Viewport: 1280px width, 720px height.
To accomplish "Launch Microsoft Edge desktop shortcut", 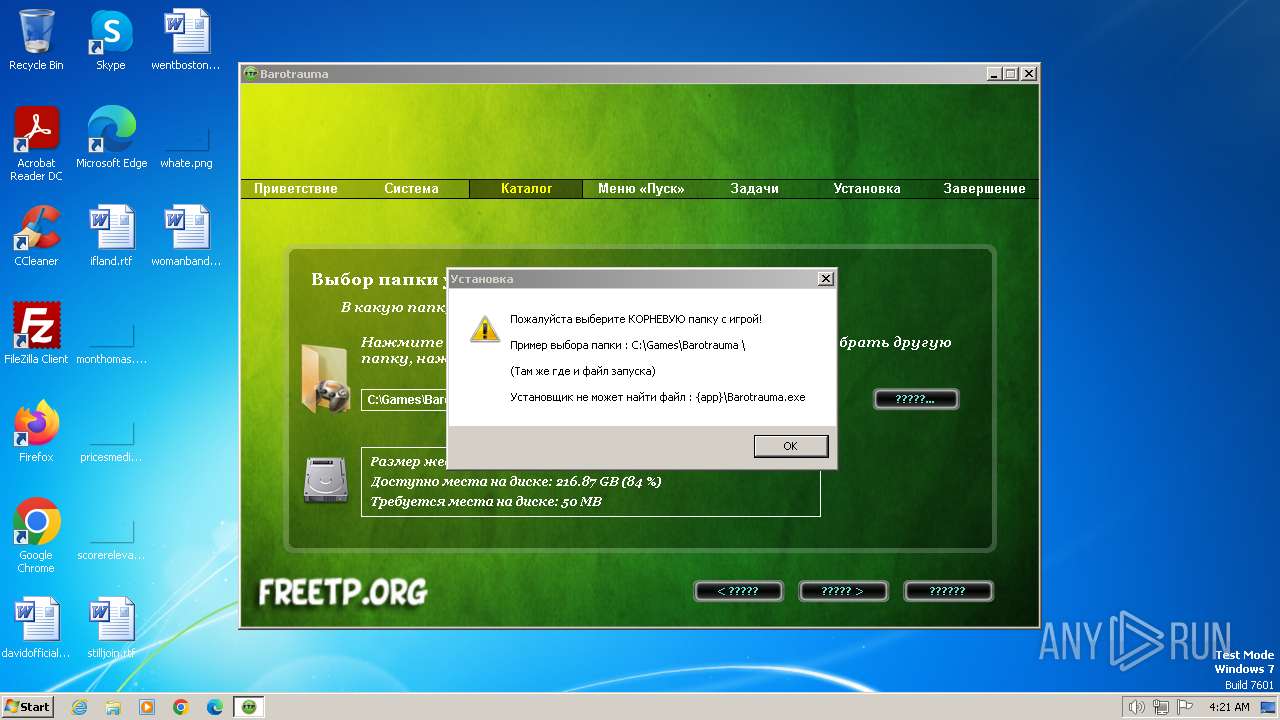I will tap(111, 138).
